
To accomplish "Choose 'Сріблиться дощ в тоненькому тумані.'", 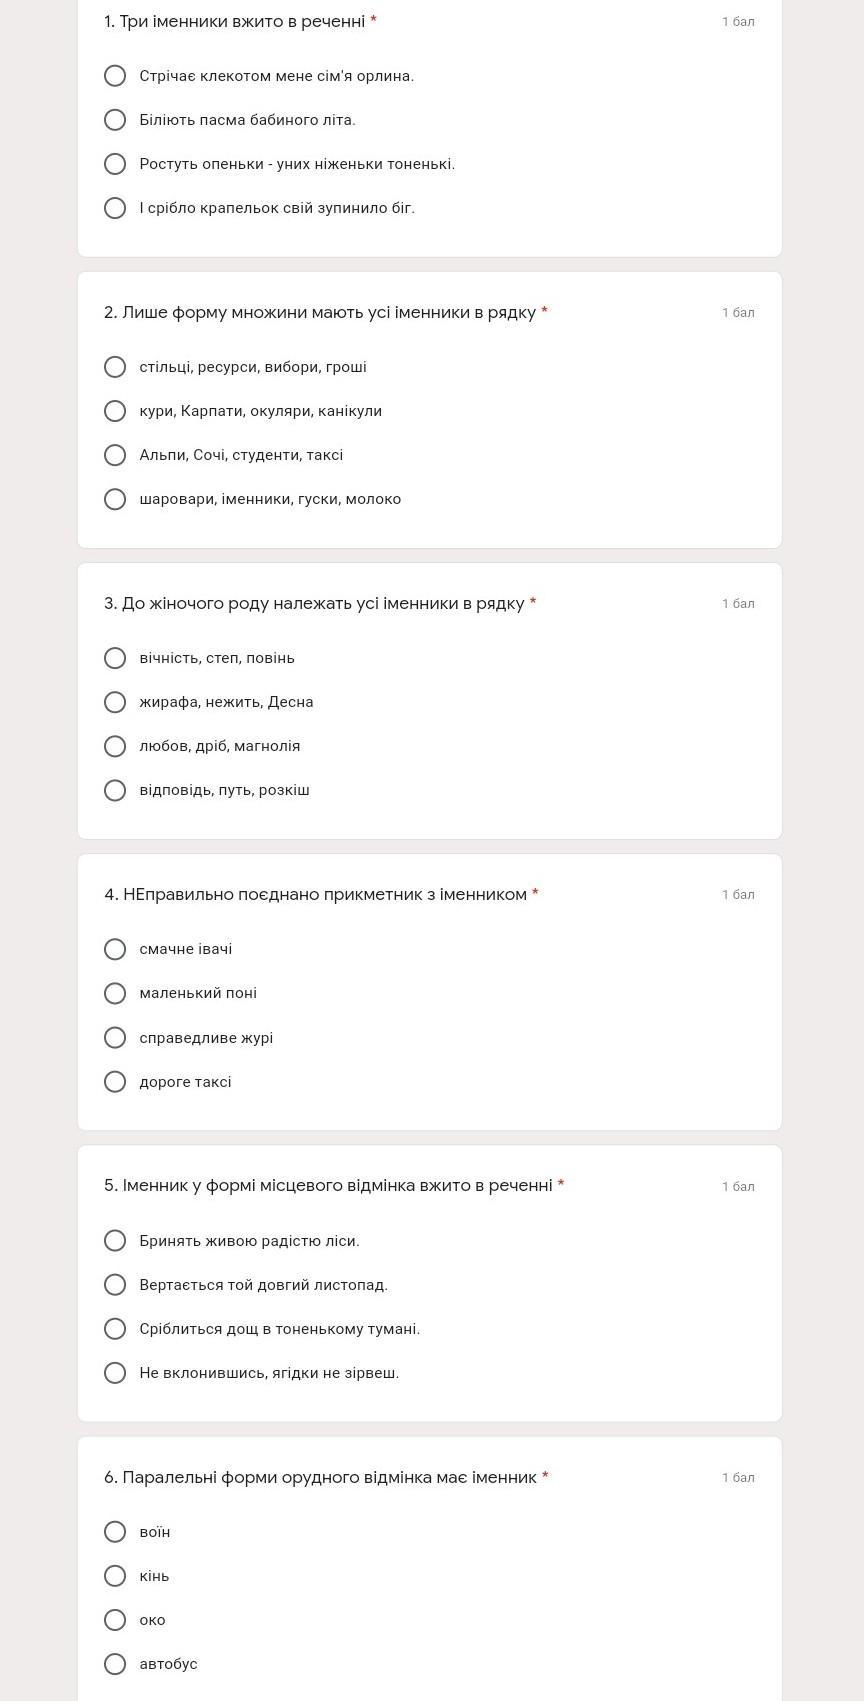I will [115, 1329].
